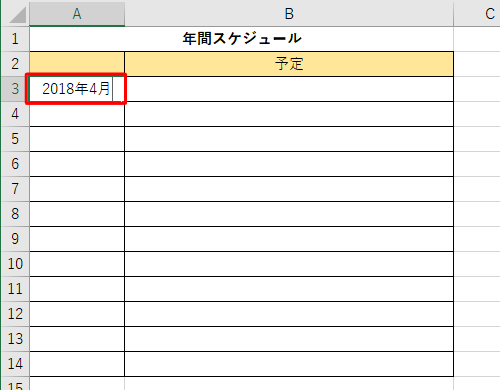The width and height of the screenshot is (500, 390).
Task: Click empty cell A14
Action: 77,364
